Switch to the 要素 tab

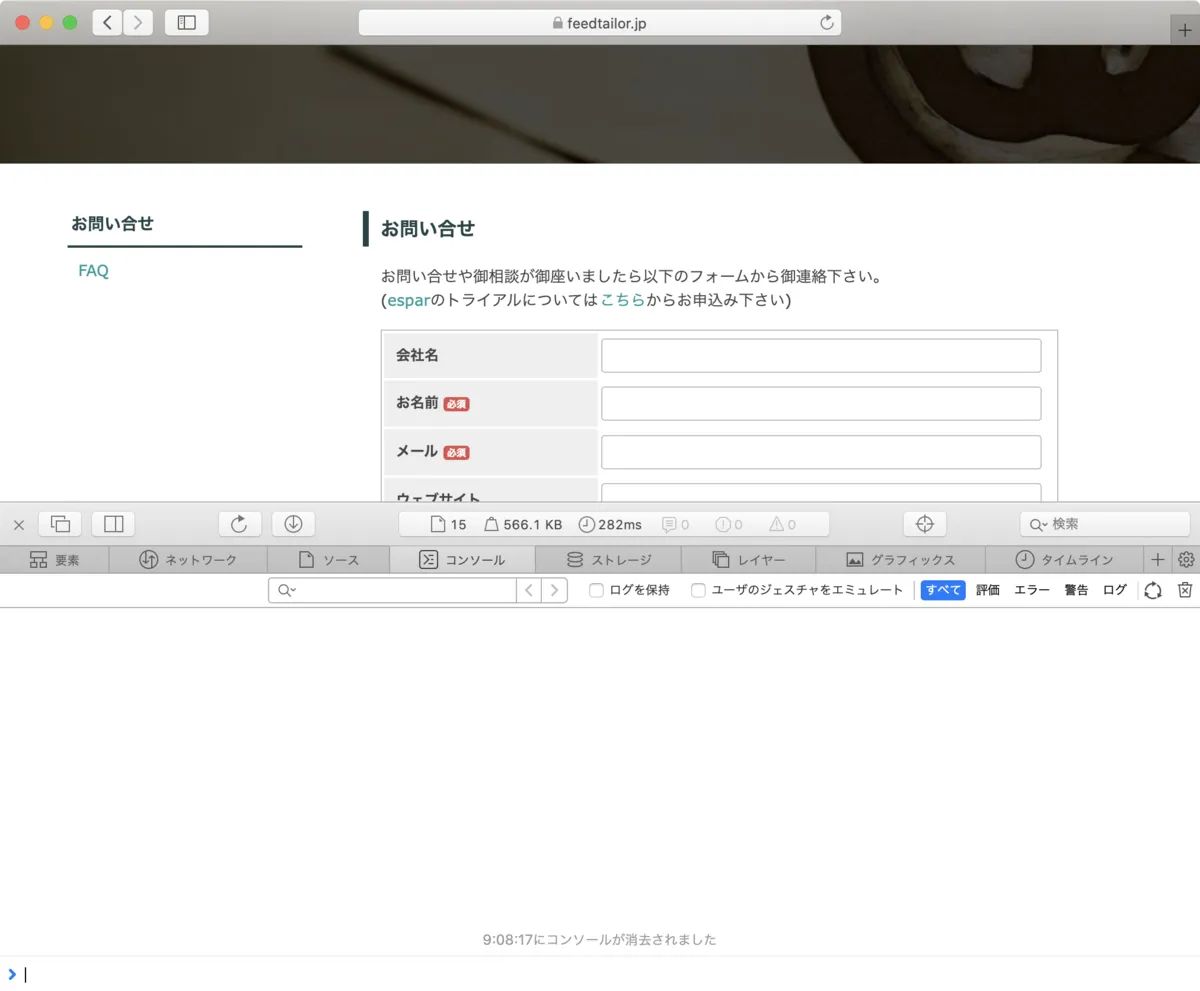[54, 560]
